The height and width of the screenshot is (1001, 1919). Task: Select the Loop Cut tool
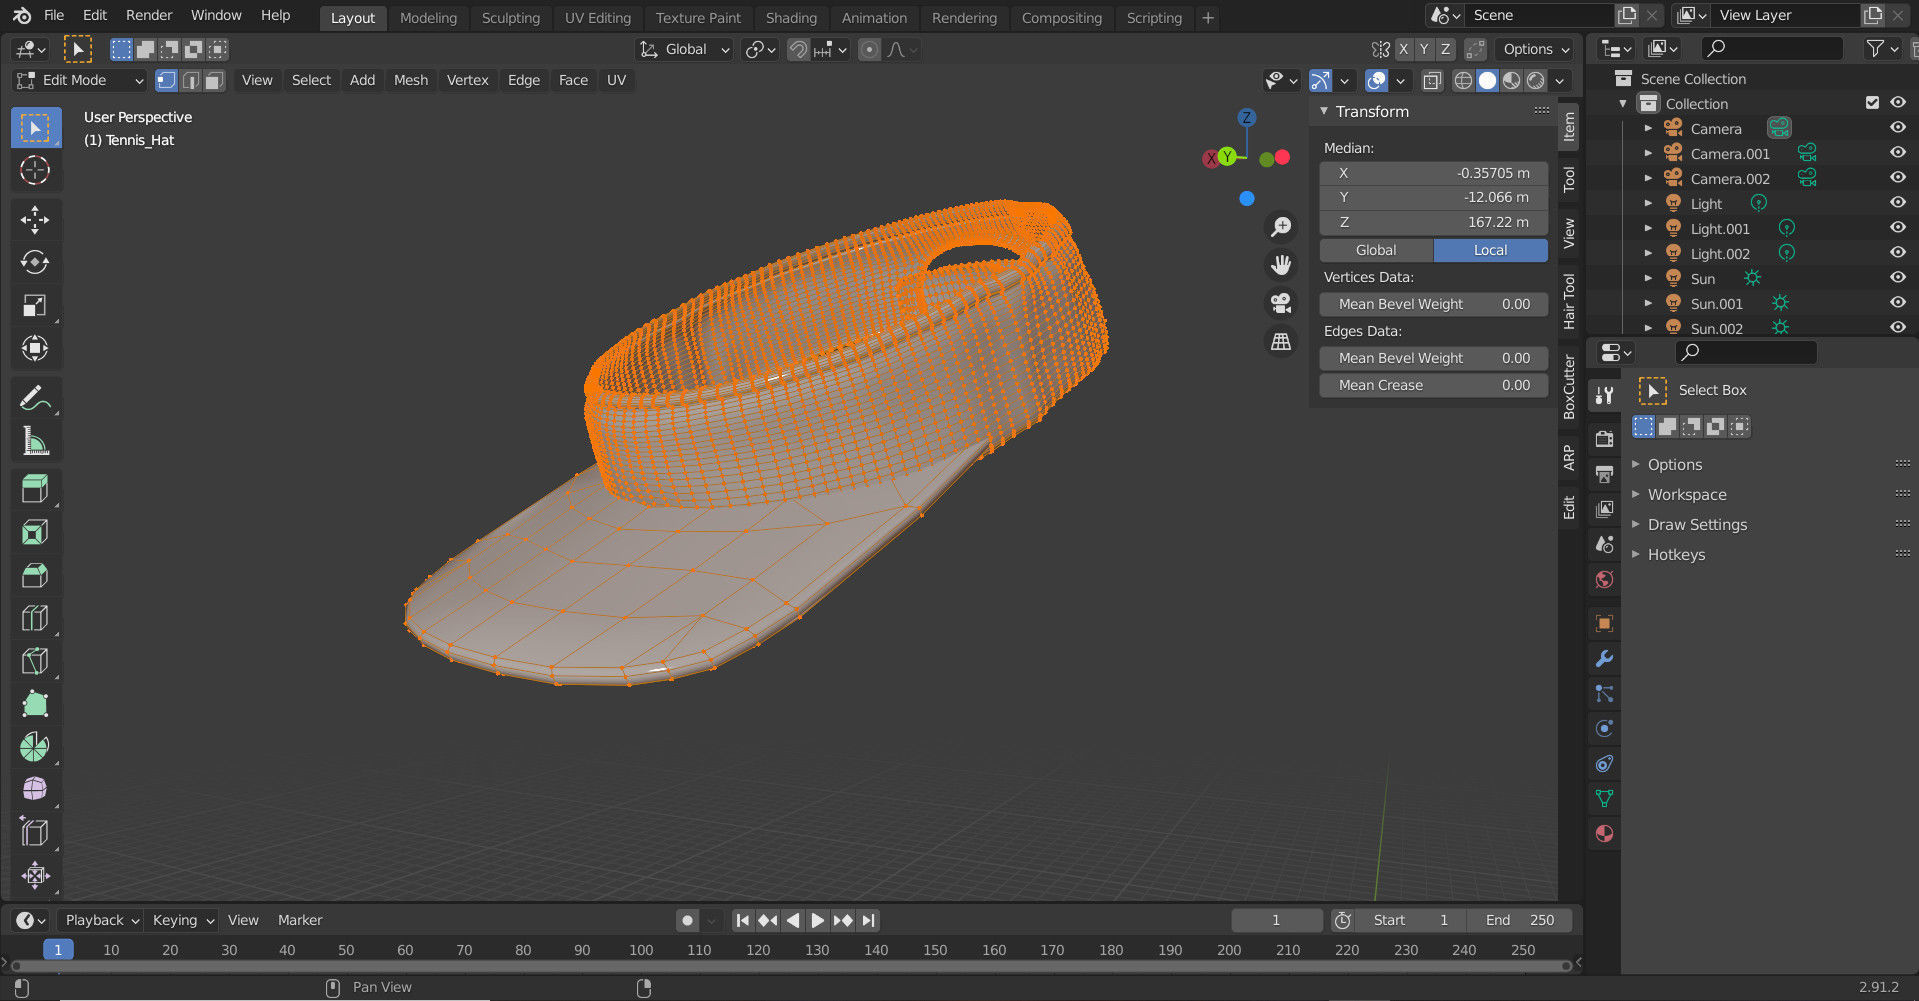point(35,618)
